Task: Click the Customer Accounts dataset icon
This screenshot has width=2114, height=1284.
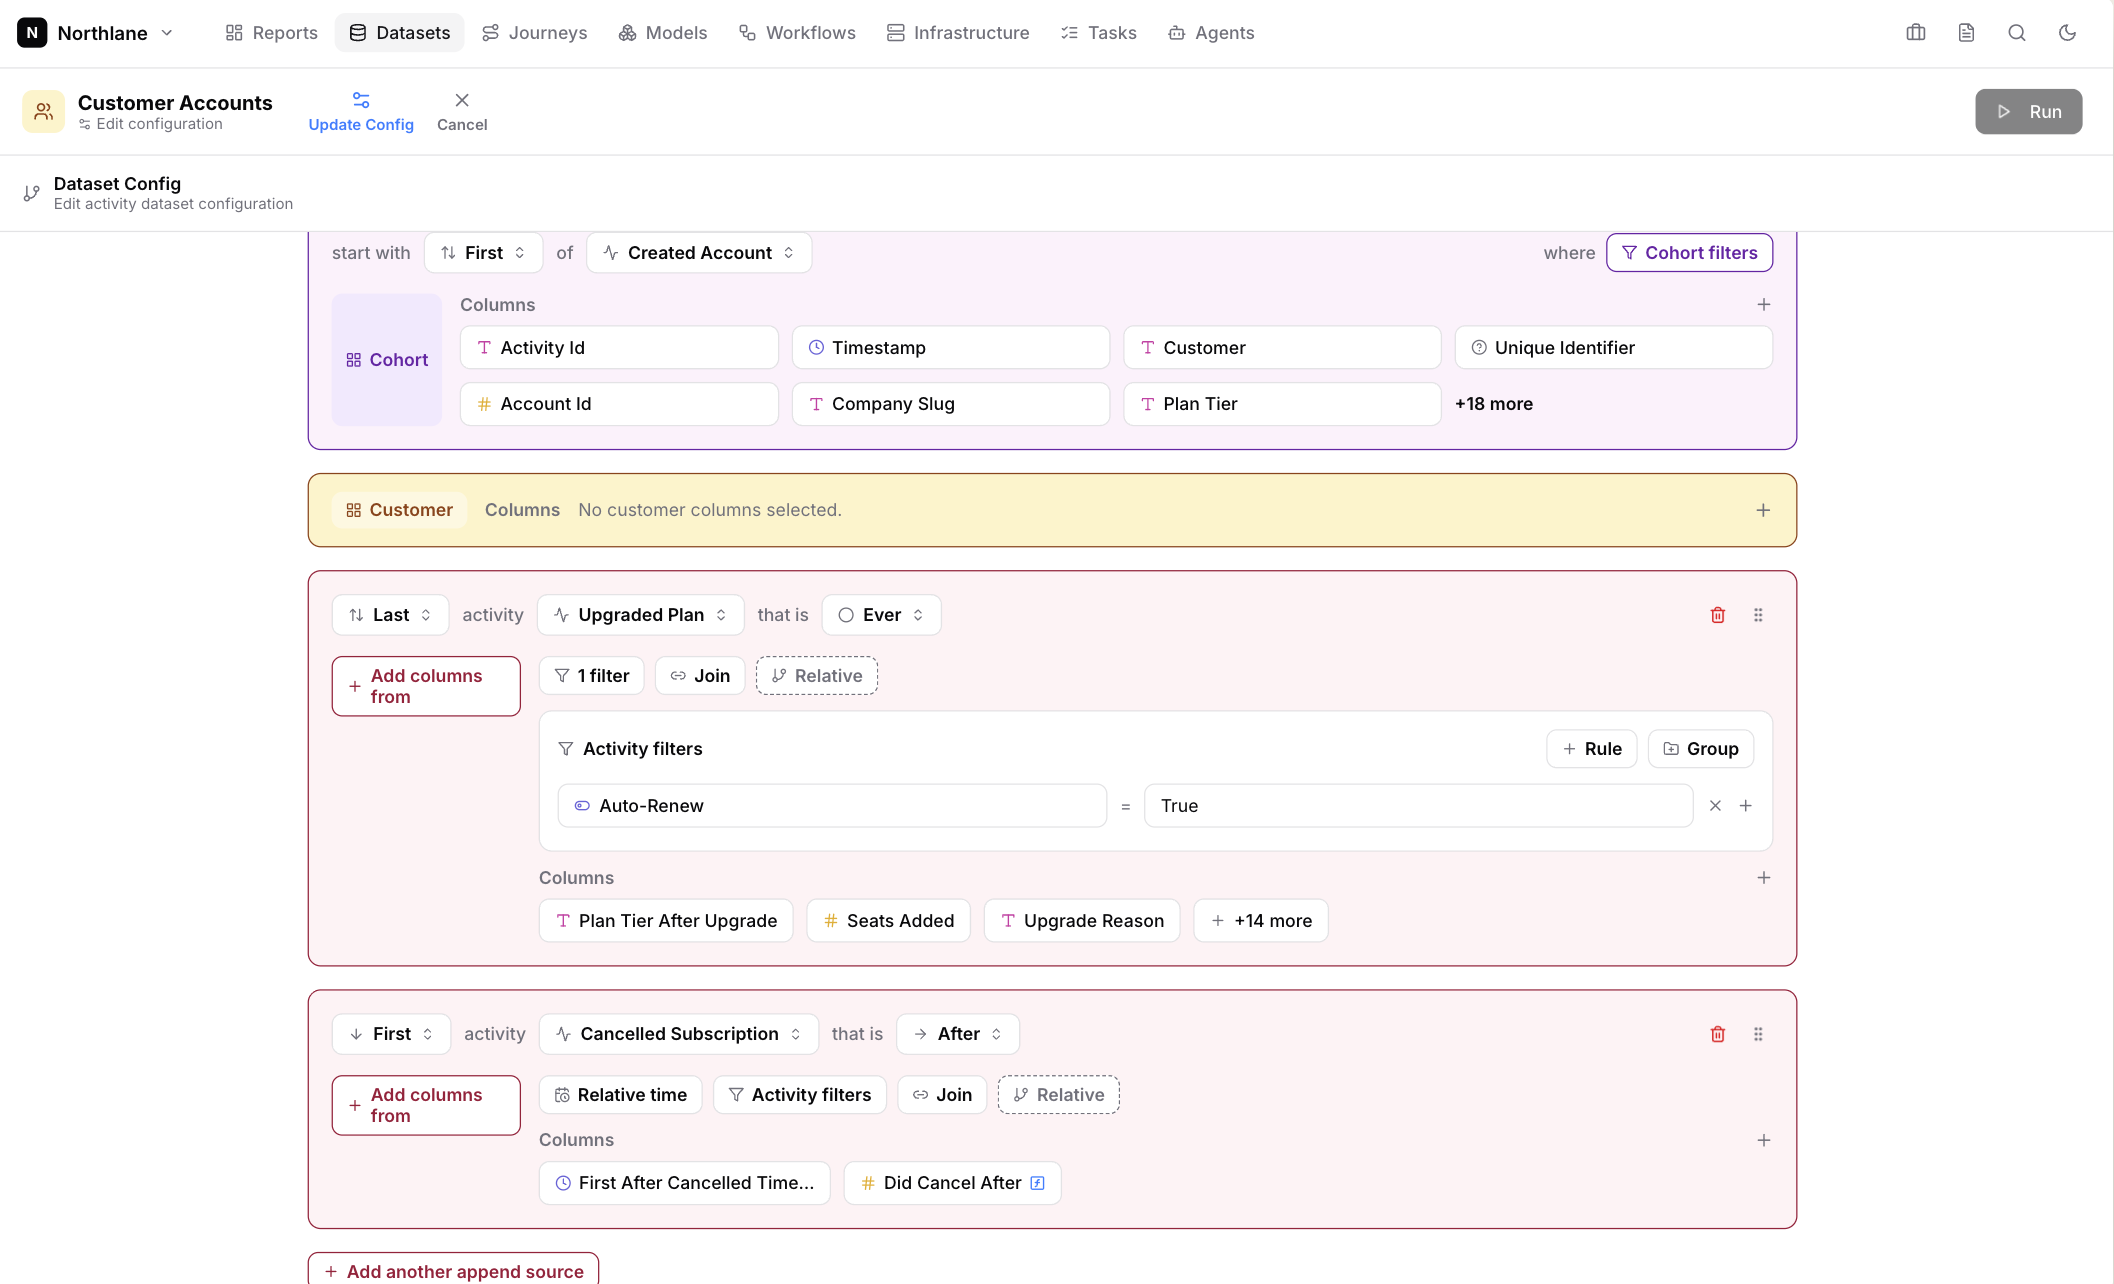Action: [43, 111]
